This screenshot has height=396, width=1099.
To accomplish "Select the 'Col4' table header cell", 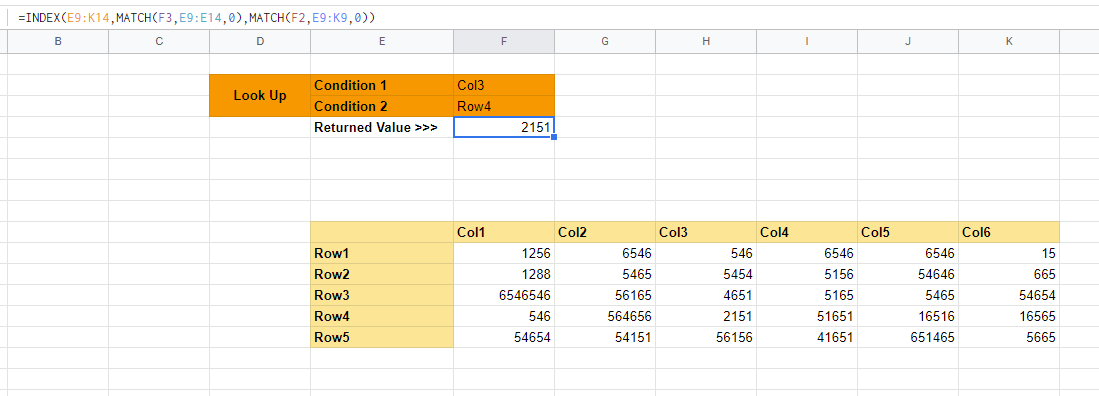I will click(807, 232).
